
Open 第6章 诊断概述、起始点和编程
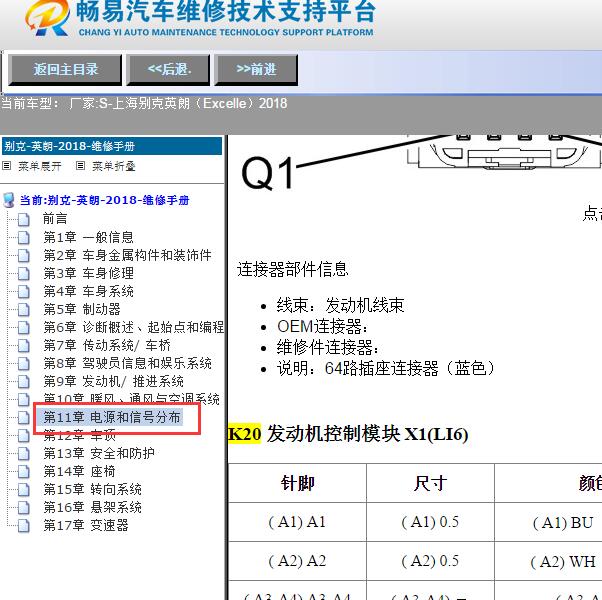pos(133,327)
